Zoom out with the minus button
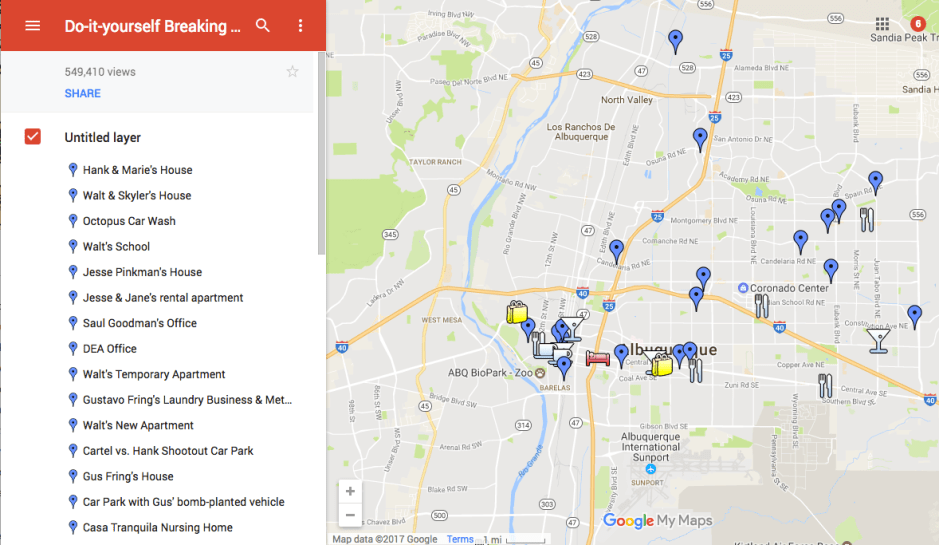 [349, 515]
